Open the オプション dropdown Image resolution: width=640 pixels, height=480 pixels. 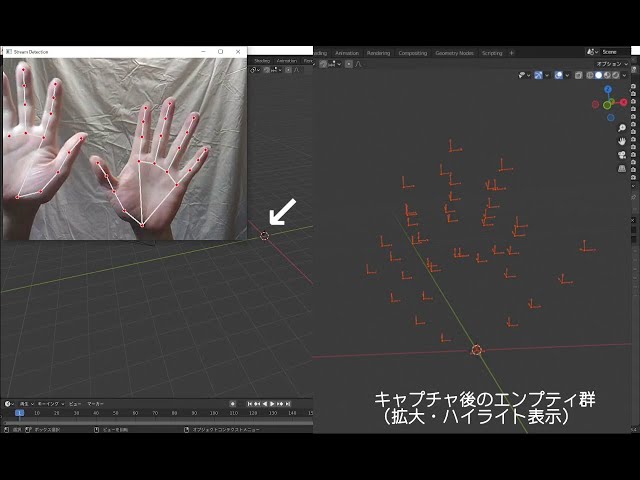(x=611, y=63)
